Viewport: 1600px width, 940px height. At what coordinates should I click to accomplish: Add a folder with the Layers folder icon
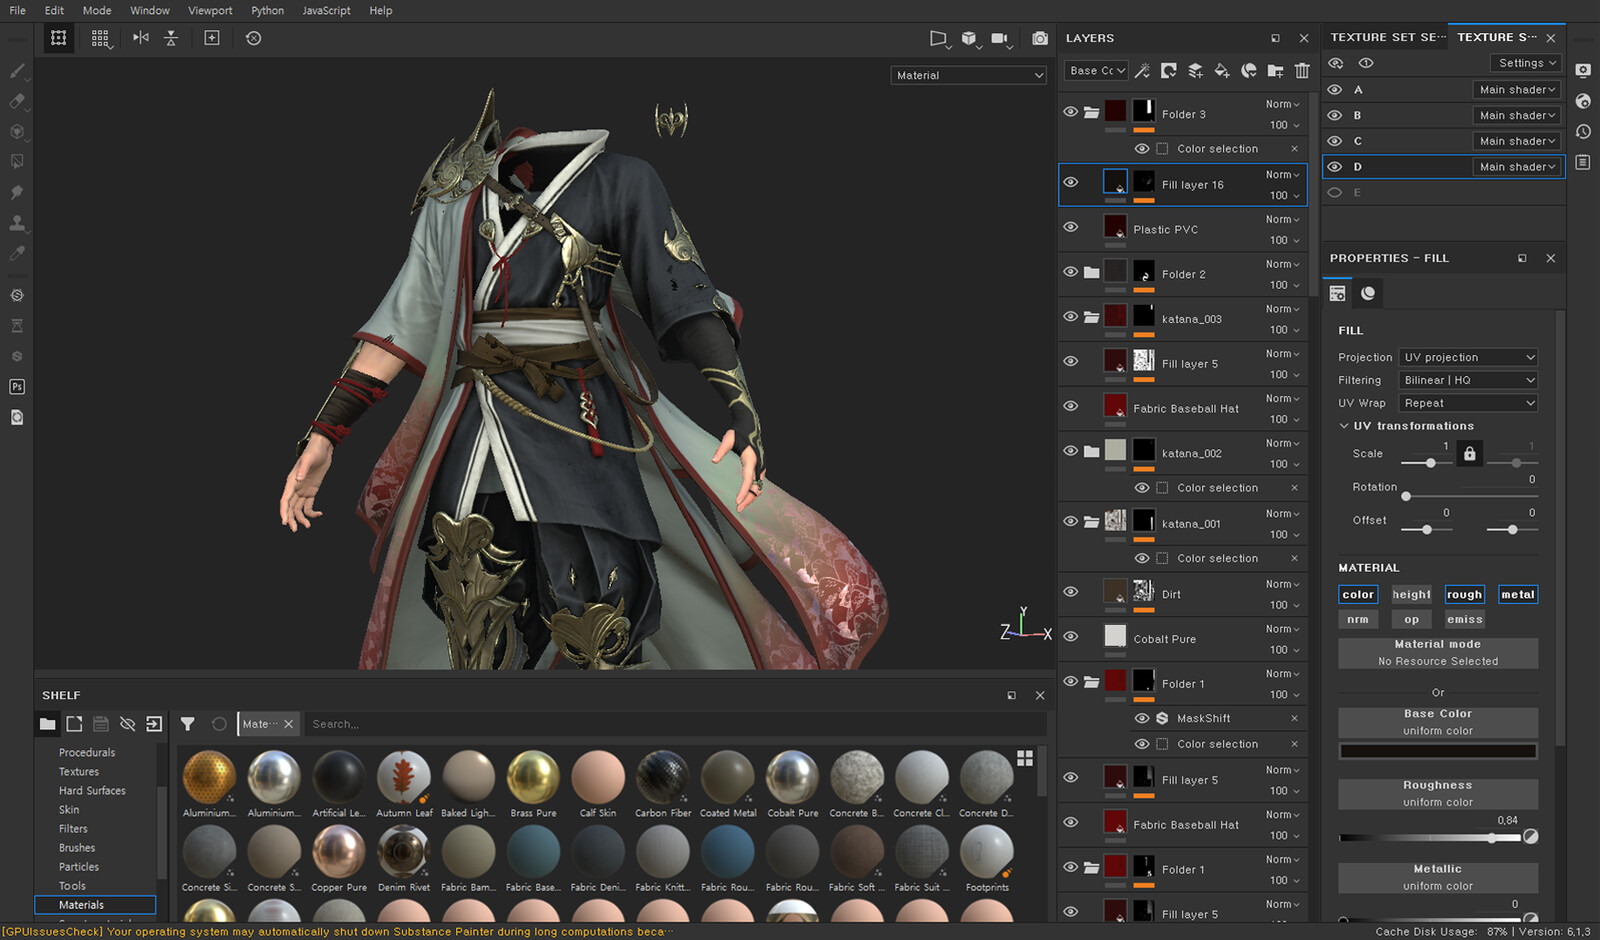(1275, 71)
